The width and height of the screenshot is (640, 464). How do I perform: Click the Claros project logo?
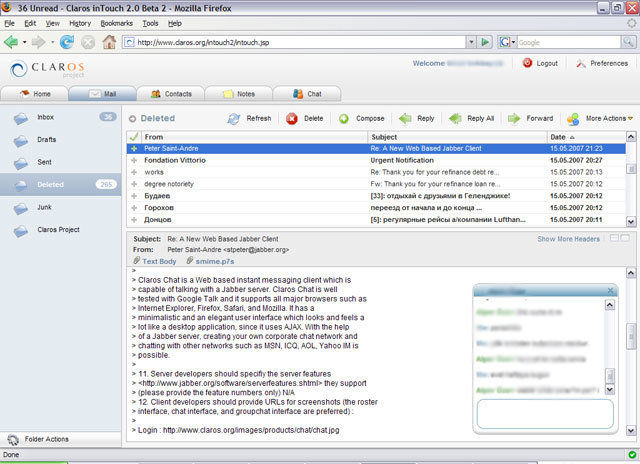tap(47, 69)
